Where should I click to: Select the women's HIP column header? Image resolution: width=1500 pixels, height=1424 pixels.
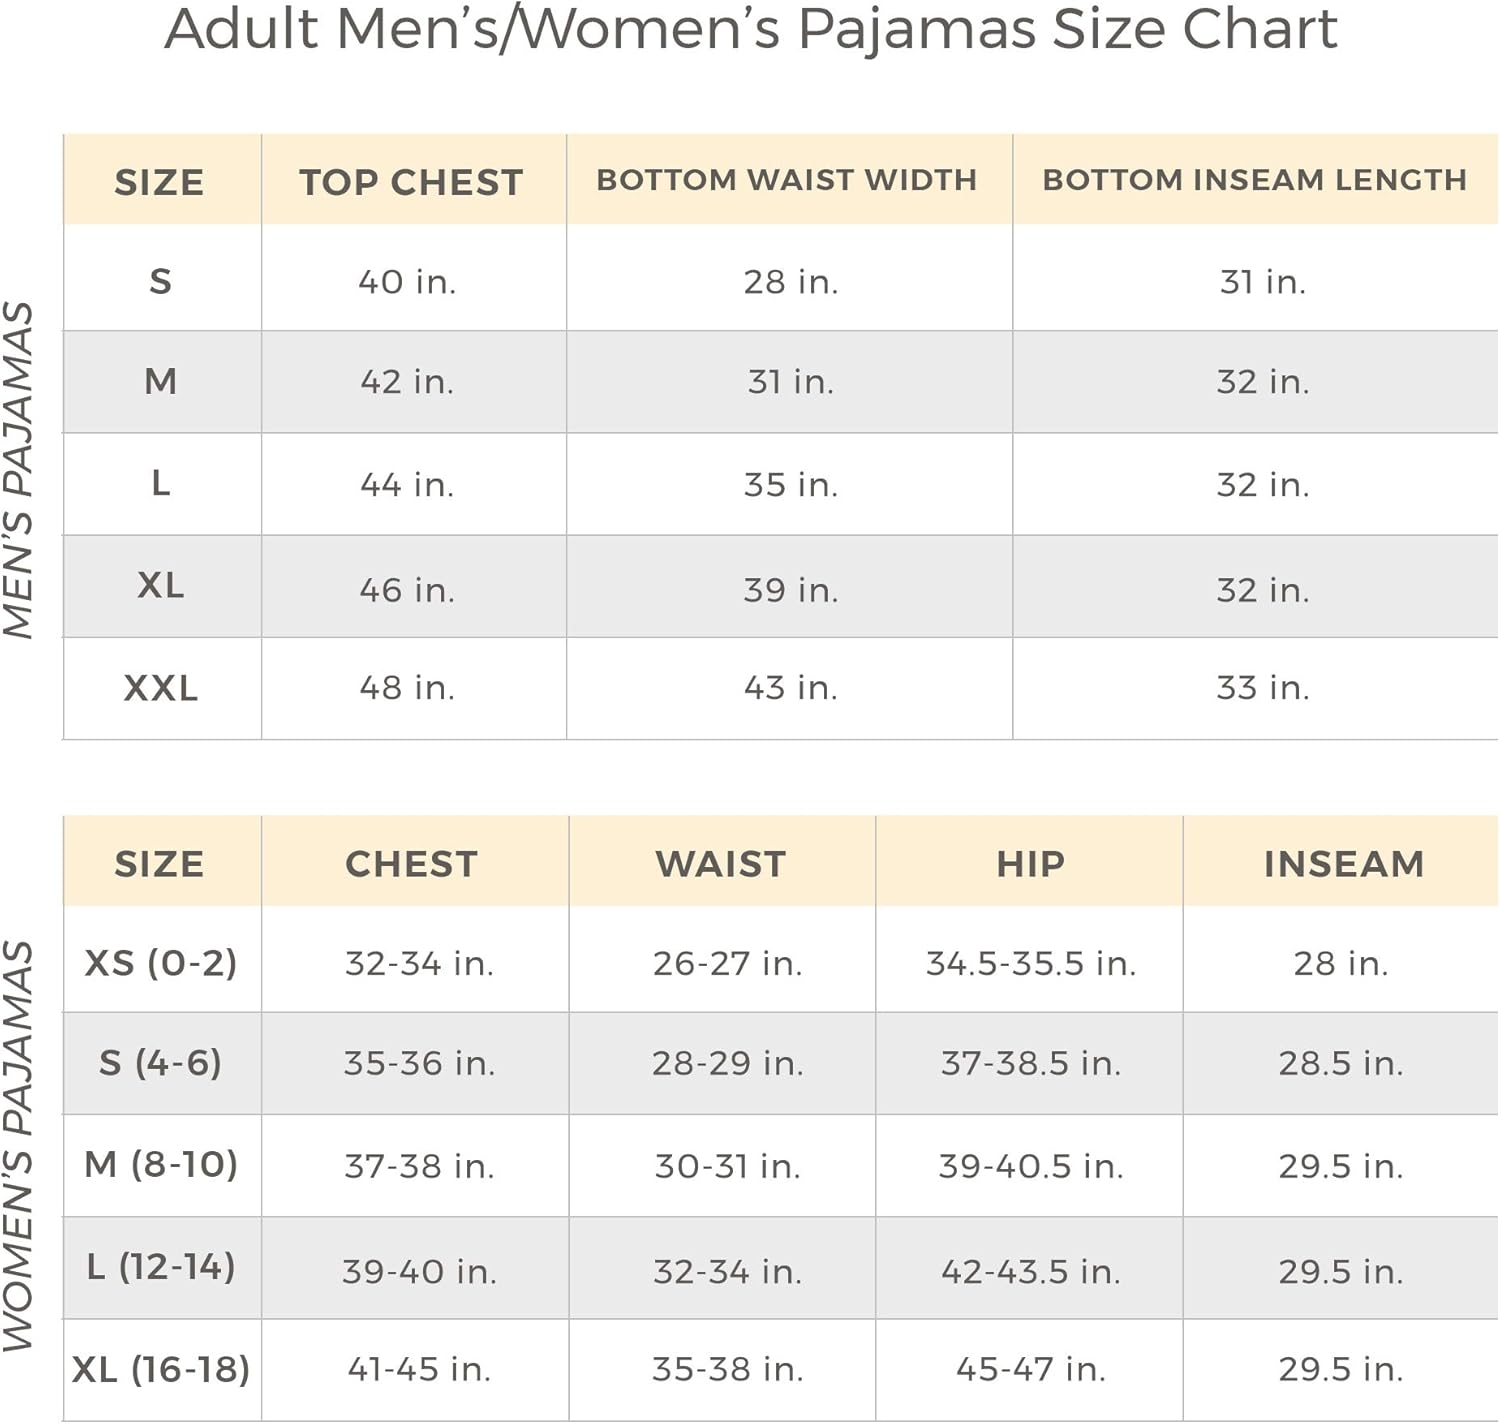pos(1030,864)
